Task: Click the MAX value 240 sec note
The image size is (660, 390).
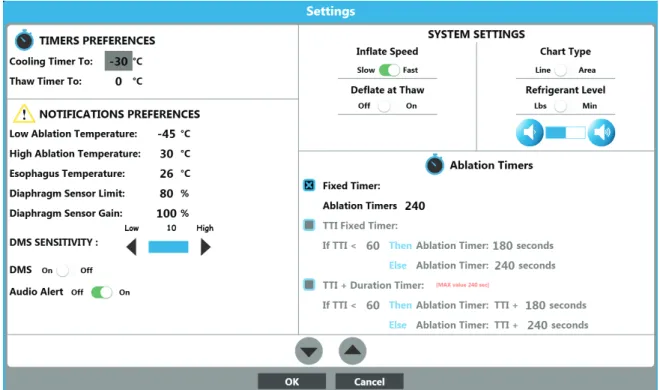Action: [x=462, y=285]
